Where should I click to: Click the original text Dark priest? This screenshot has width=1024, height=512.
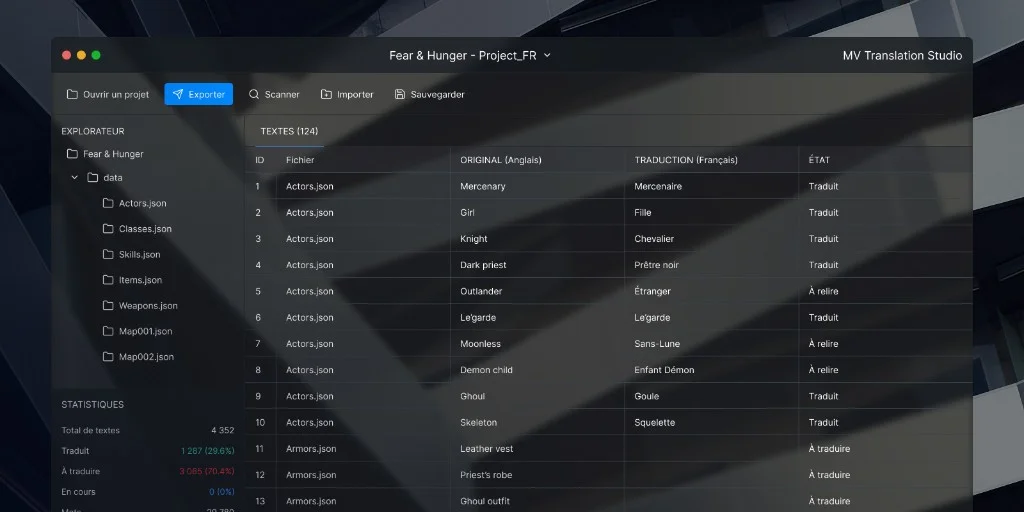pyautogui.click(x=483, y=264)
